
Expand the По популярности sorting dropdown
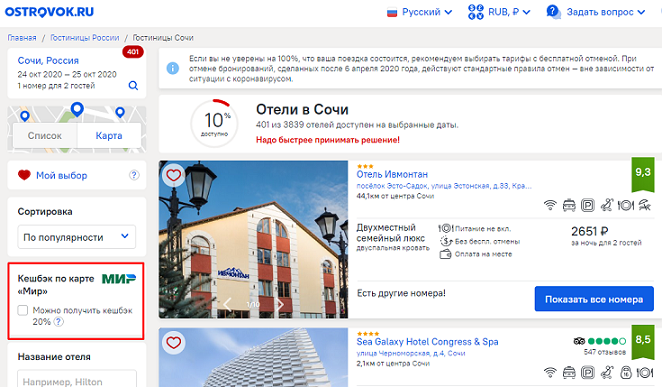77,237
